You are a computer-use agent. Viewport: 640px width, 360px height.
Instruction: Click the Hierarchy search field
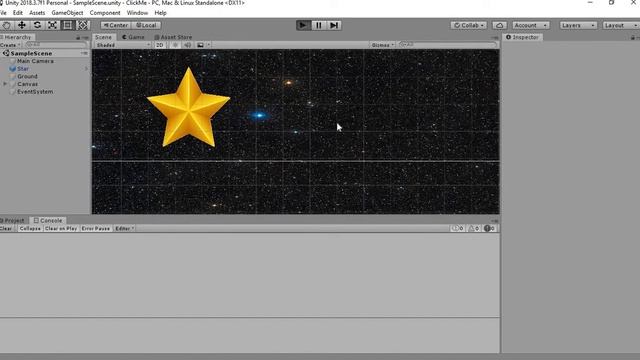56,45
